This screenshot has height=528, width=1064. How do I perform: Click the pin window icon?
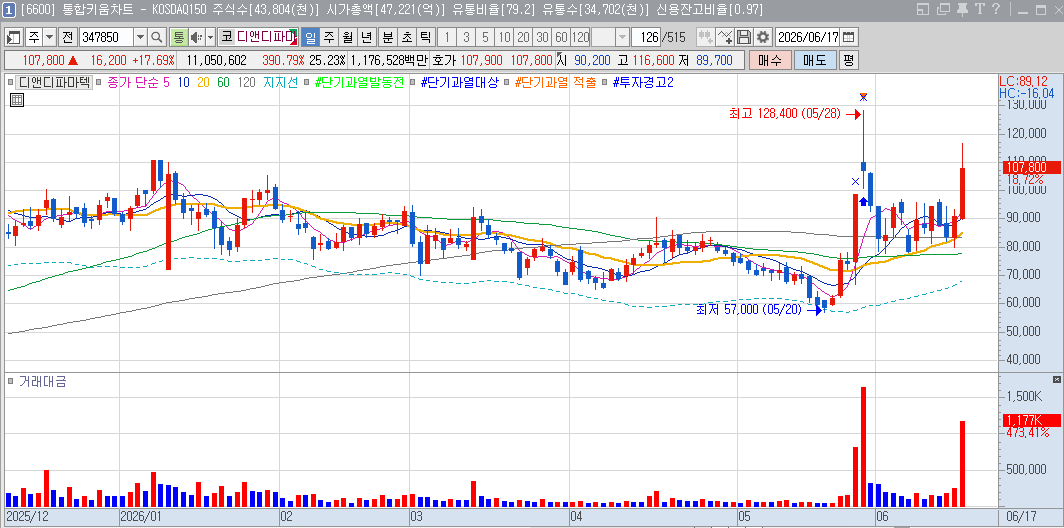click(x=962, y=9)
